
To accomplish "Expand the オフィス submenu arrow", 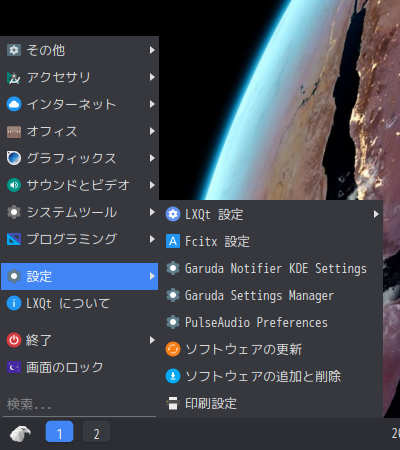I will tap(152, 131).
